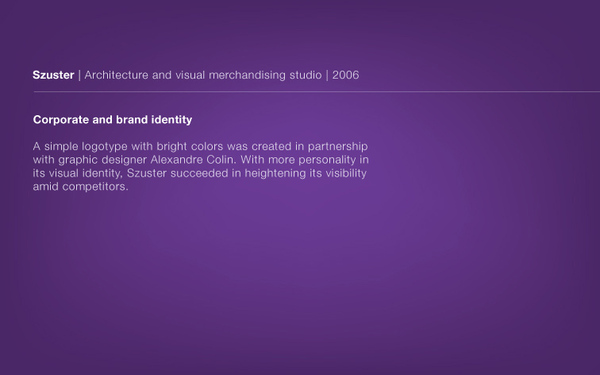Click "amid competitors." on the last line
Screen dimensions: 600x375
[80, 187]
